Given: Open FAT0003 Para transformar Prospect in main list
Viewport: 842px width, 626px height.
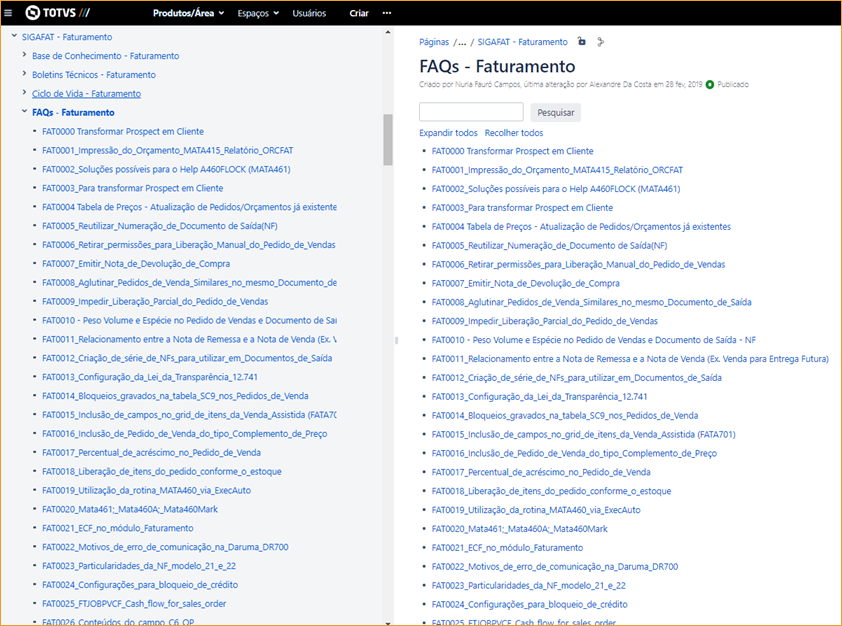Looking at the screenshot, I should click(x=522, y=208).
